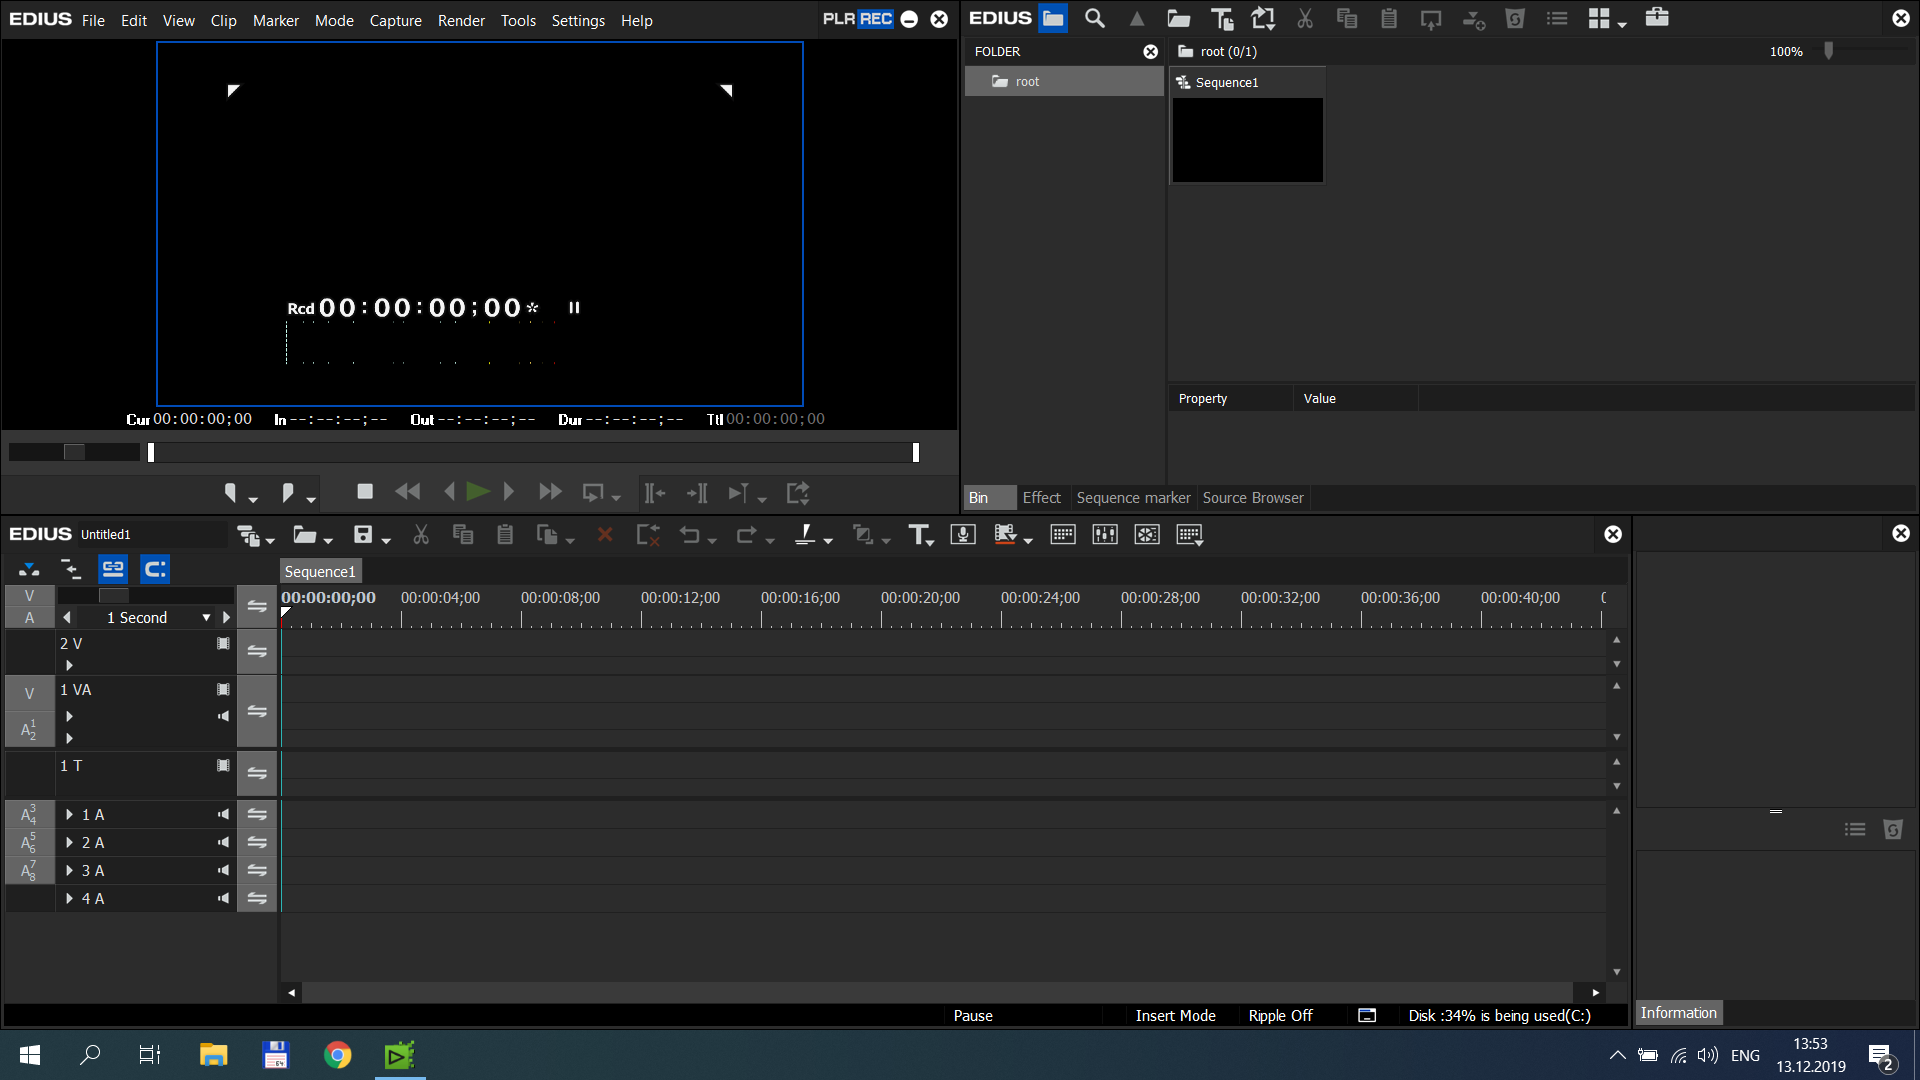Click the Ripple Off status text

(x=1280, y=1016)
